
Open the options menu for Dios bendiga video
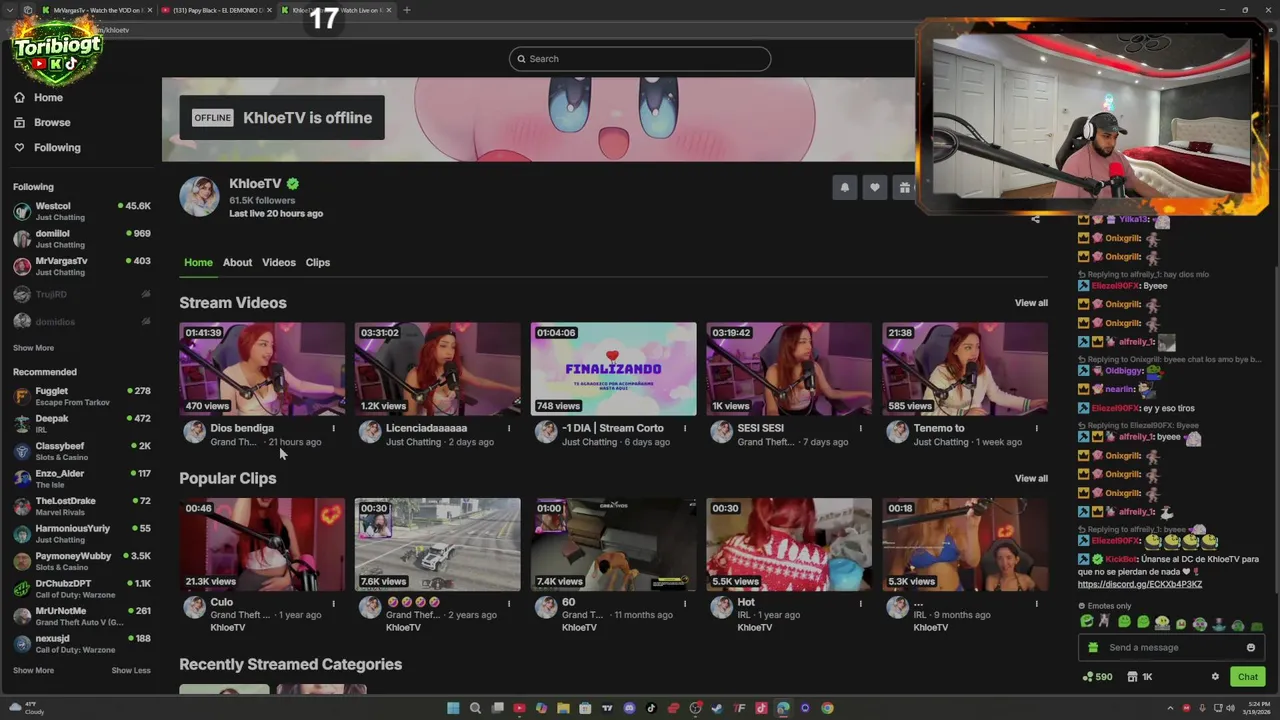pos(333,428)
